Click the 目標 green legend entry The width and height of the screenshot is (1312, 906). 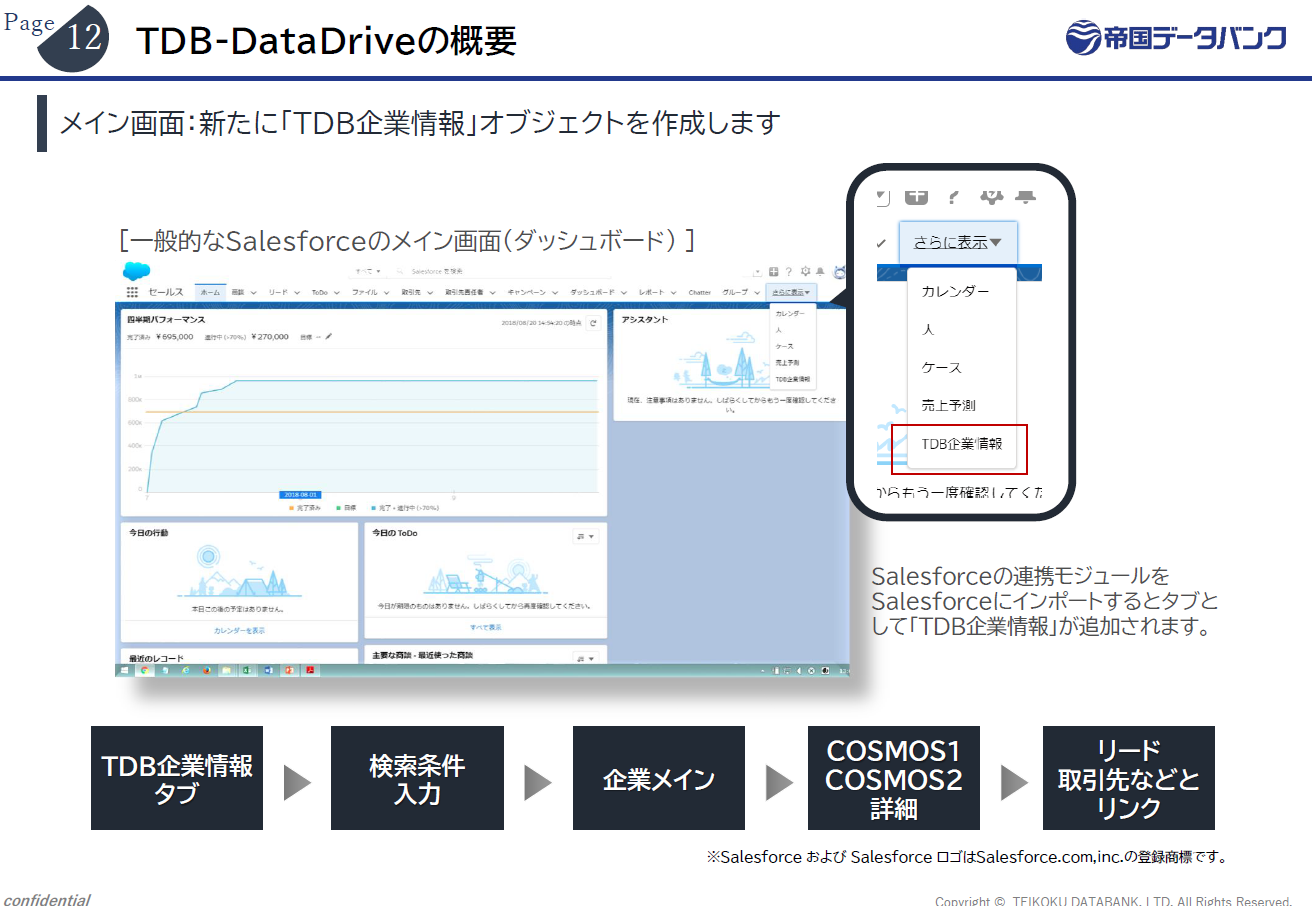(346, 508)
